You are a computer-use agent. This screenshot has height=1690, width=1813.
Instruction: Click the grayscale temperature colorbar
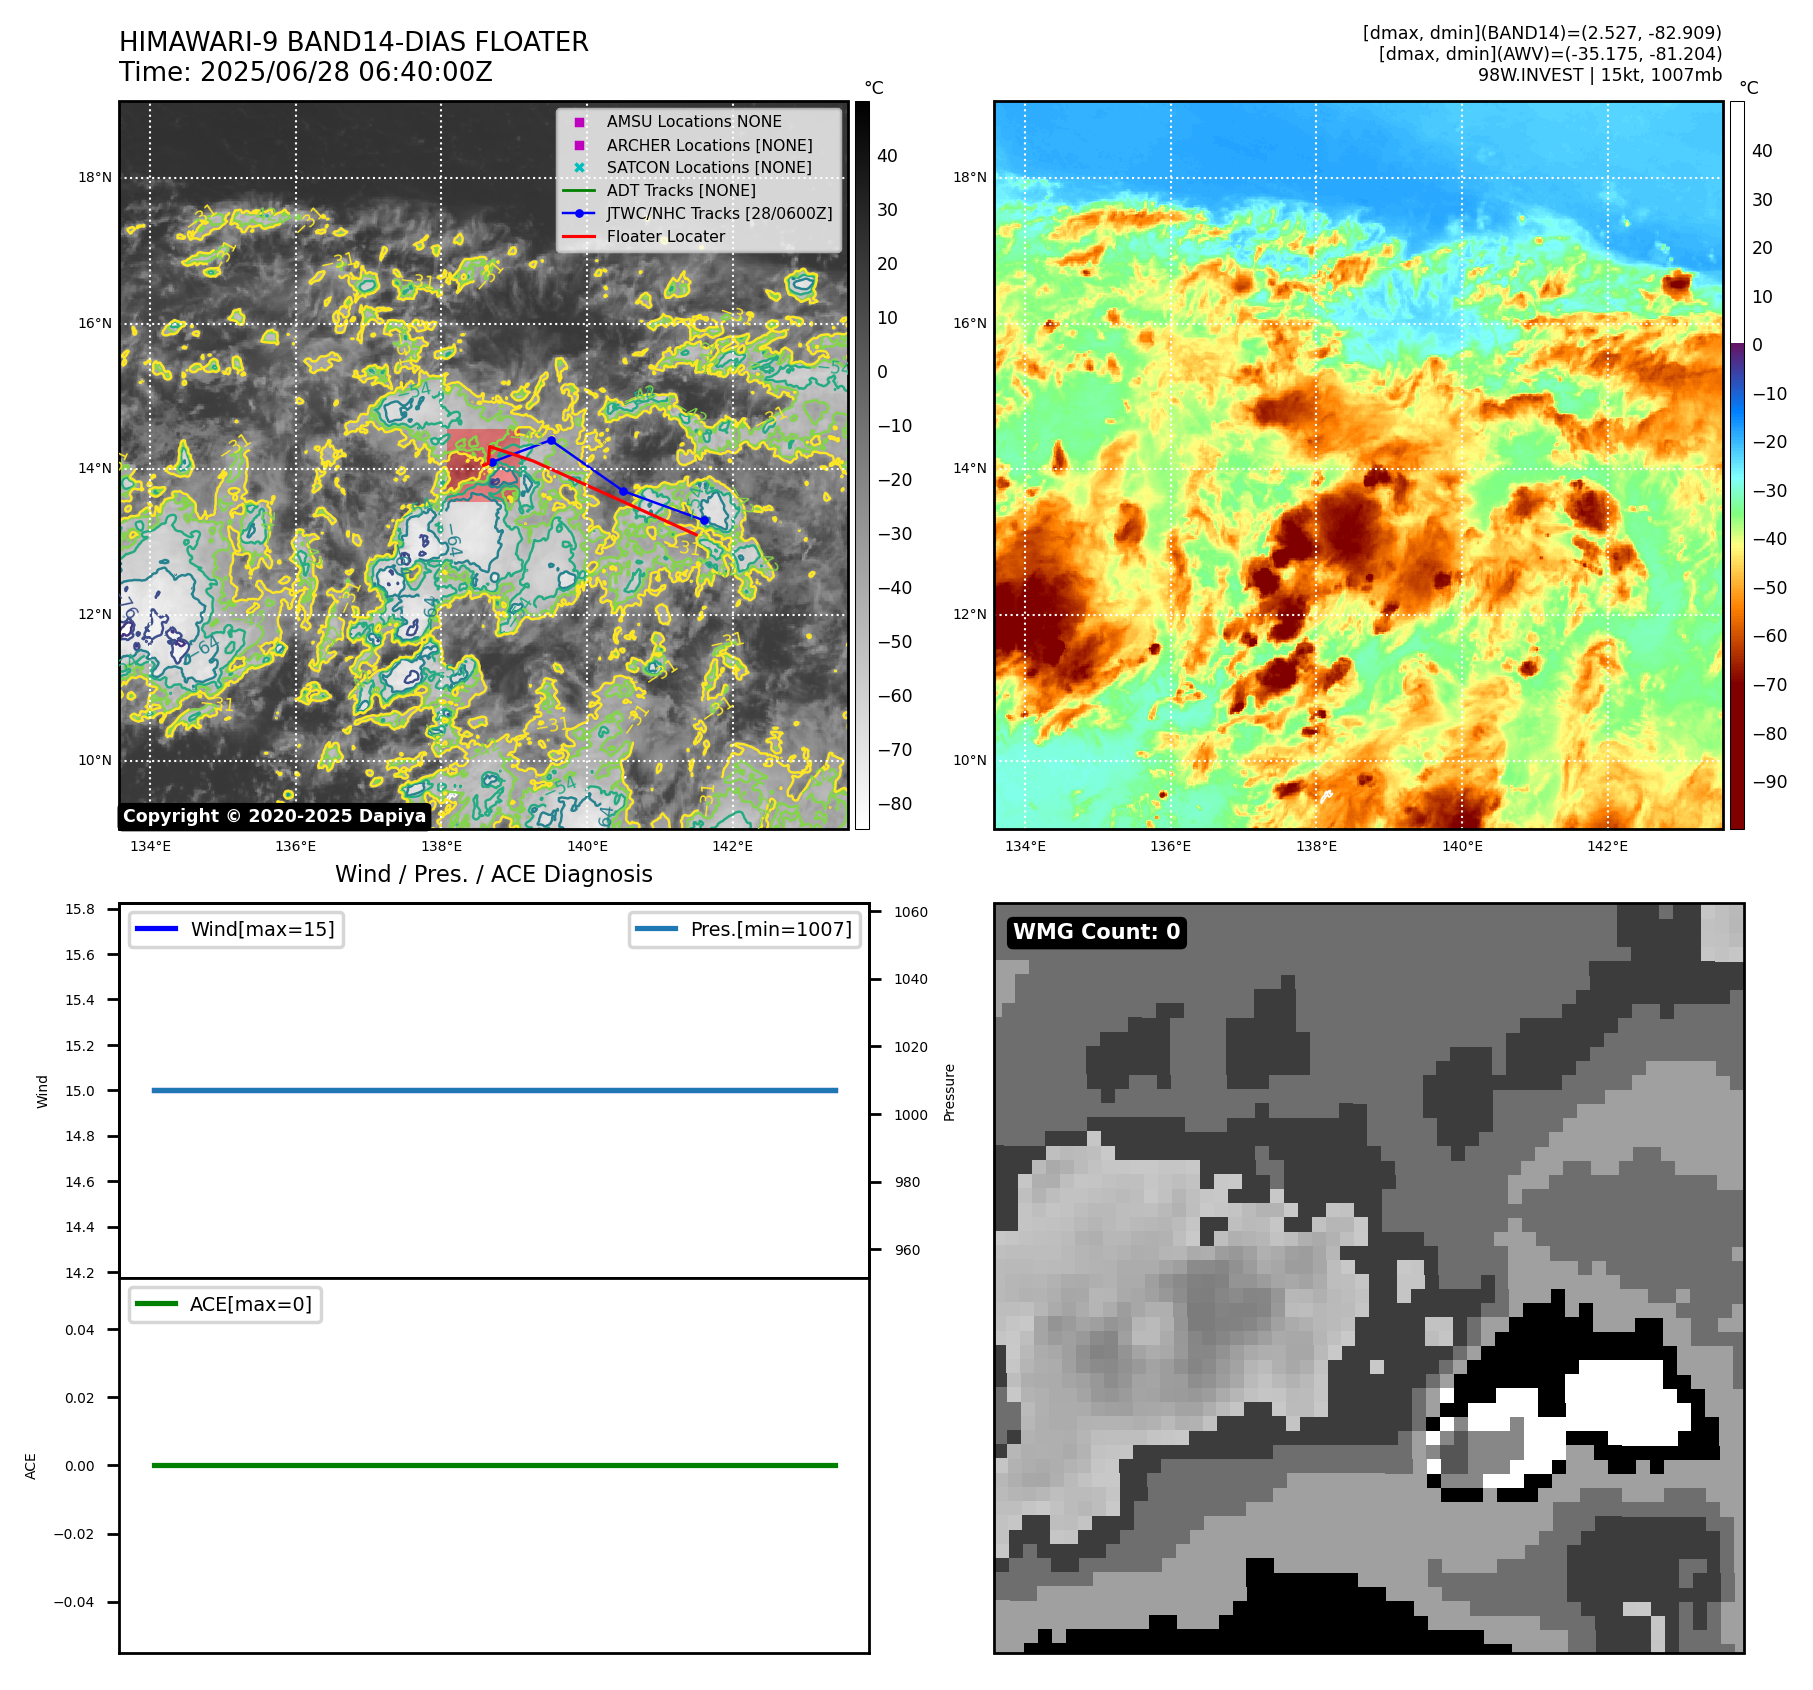(x=862, y=465)
